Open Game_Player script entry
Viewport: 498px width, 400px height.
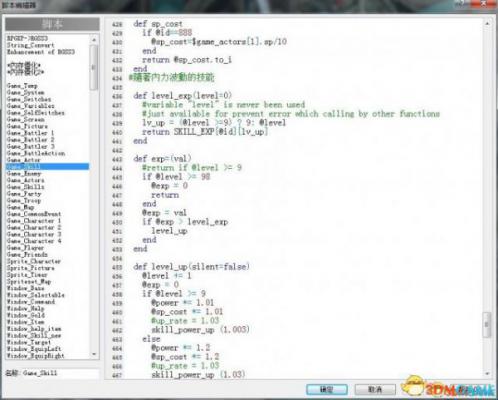click(x=25, y=248)
